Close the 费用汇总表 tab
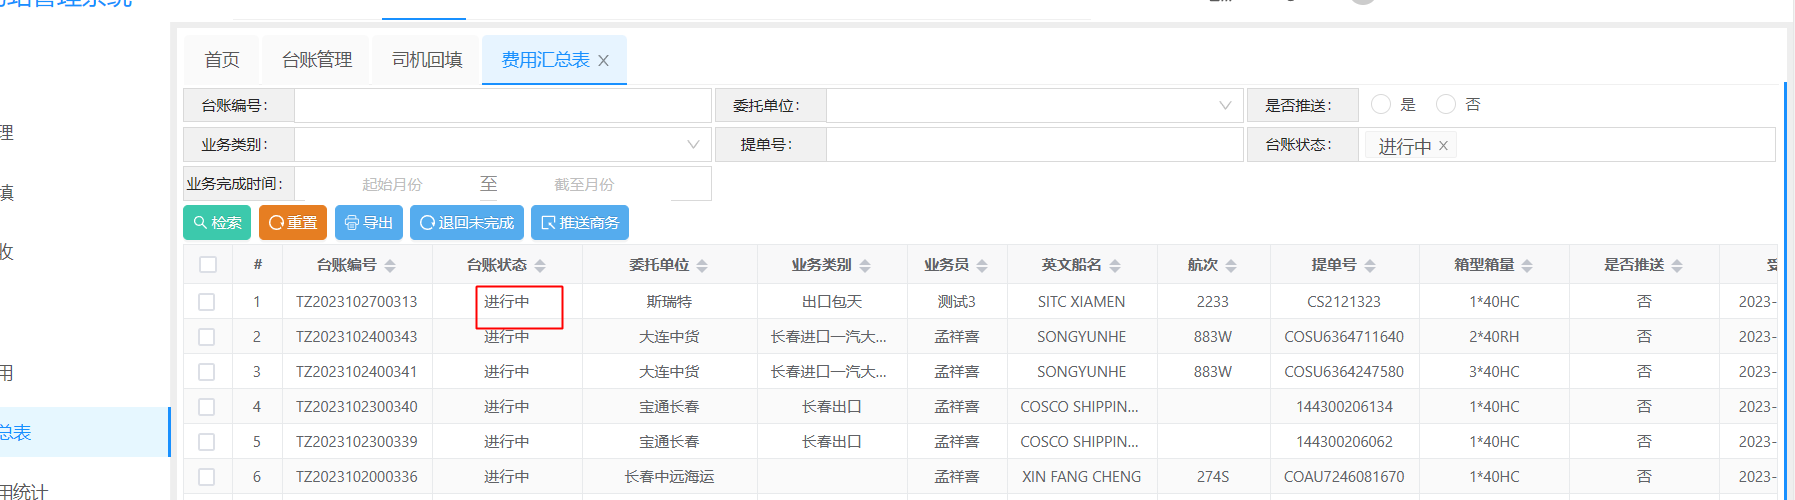Viewport: 1795px width, 500px height. 603,61
